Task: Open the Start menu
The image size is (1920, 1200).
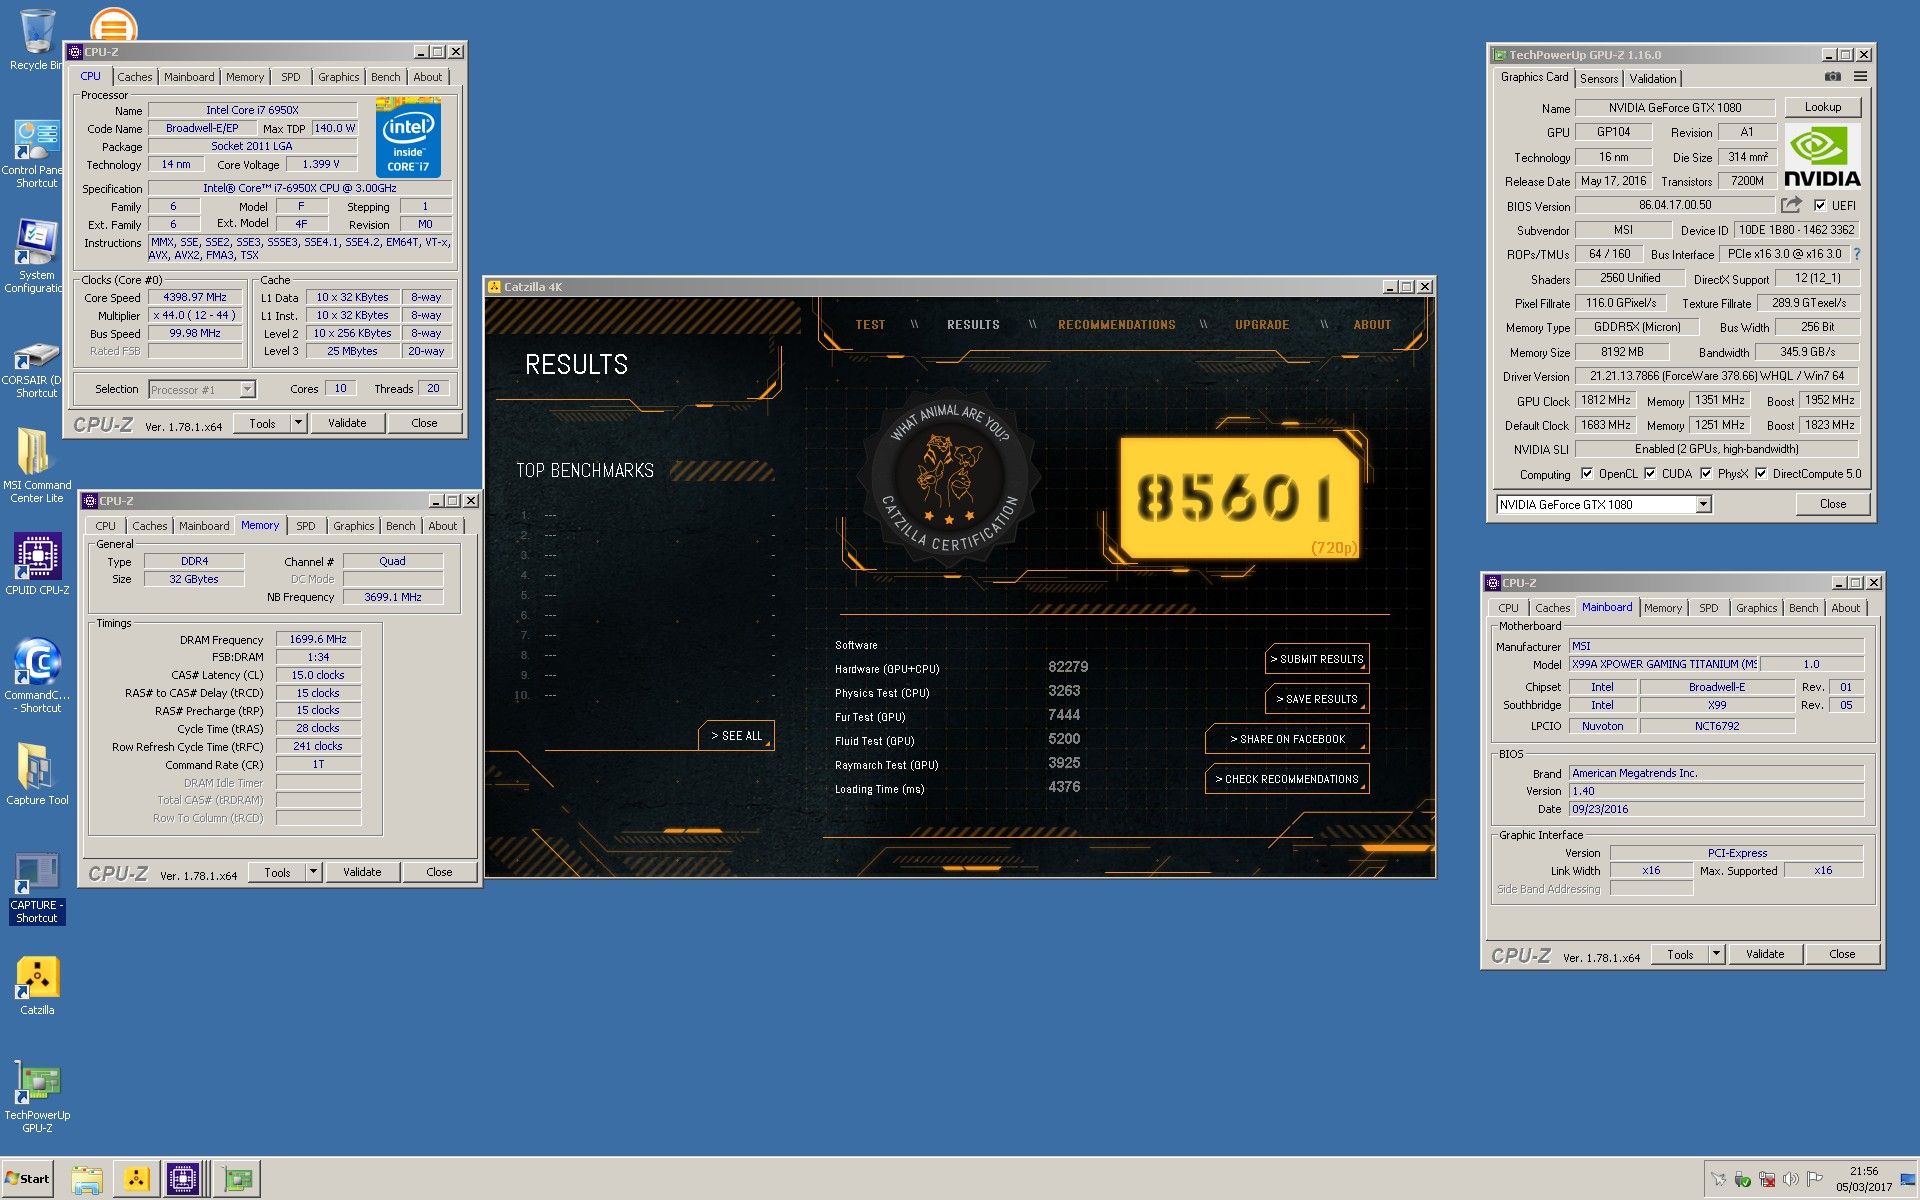Action: (x=28, y=1179)
